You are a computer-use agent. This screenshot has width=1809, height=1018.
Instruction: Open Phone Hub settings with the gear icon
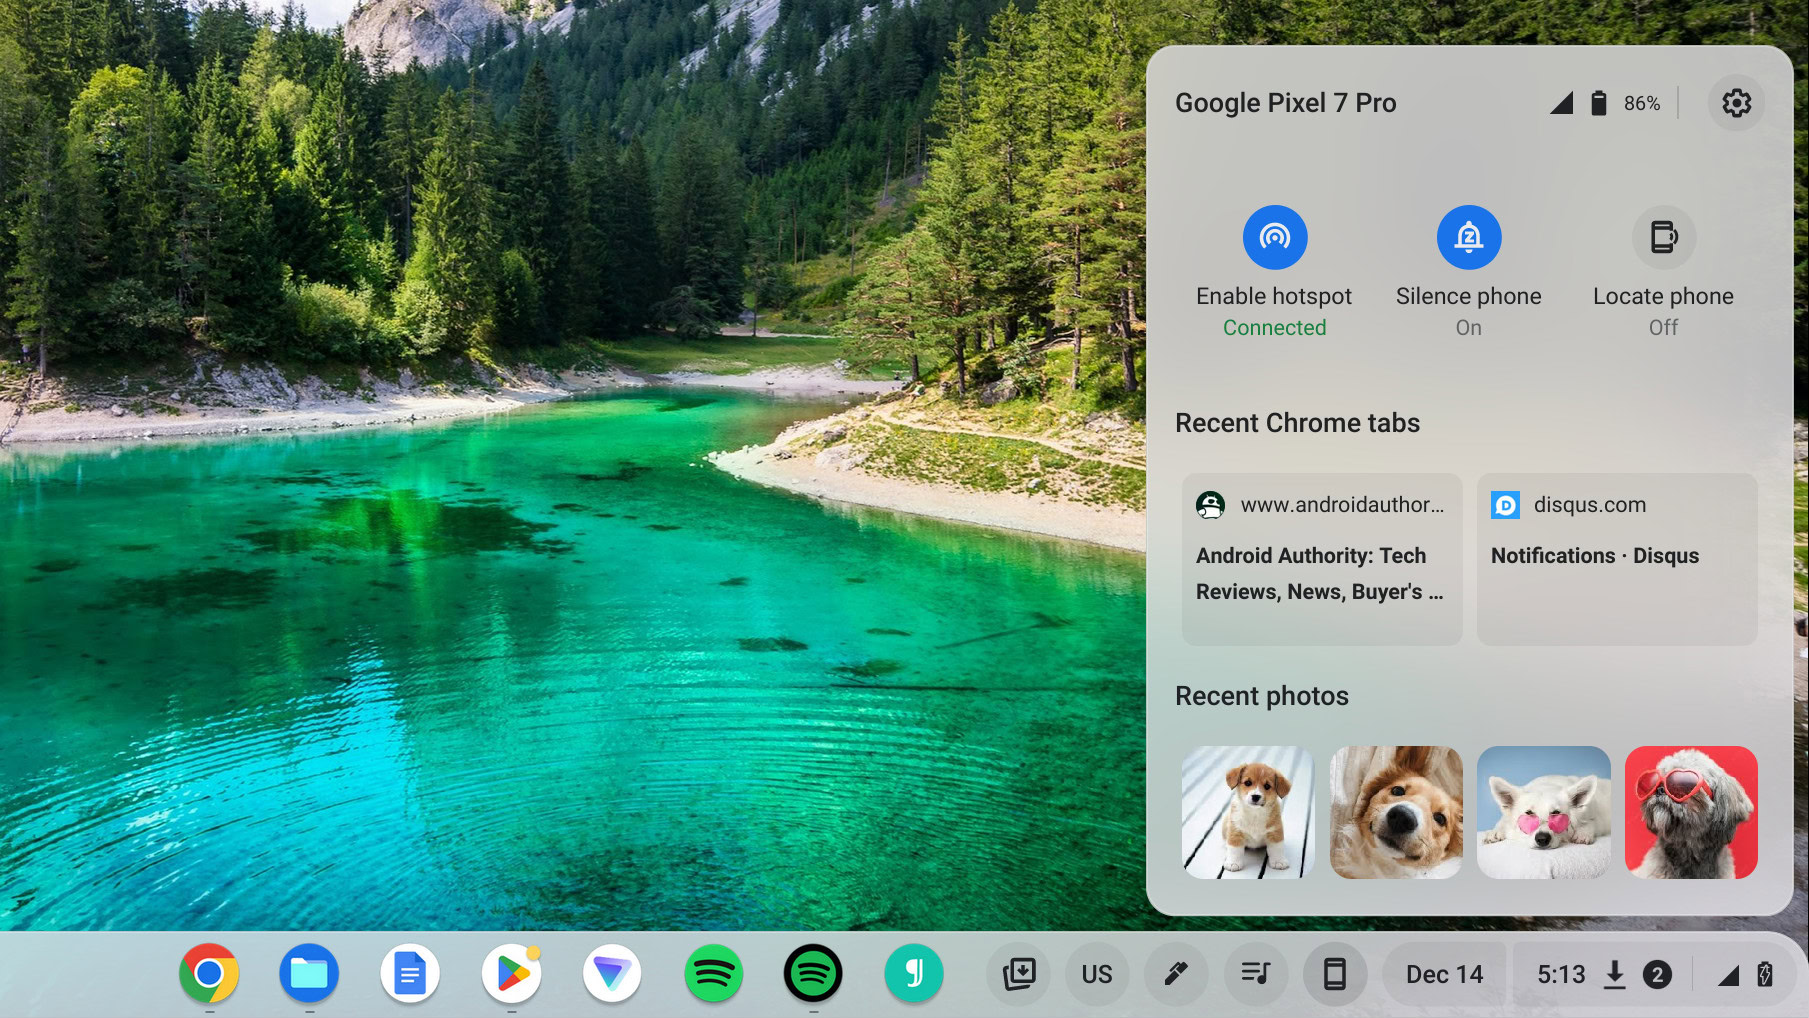click(x=1737, y=102)
